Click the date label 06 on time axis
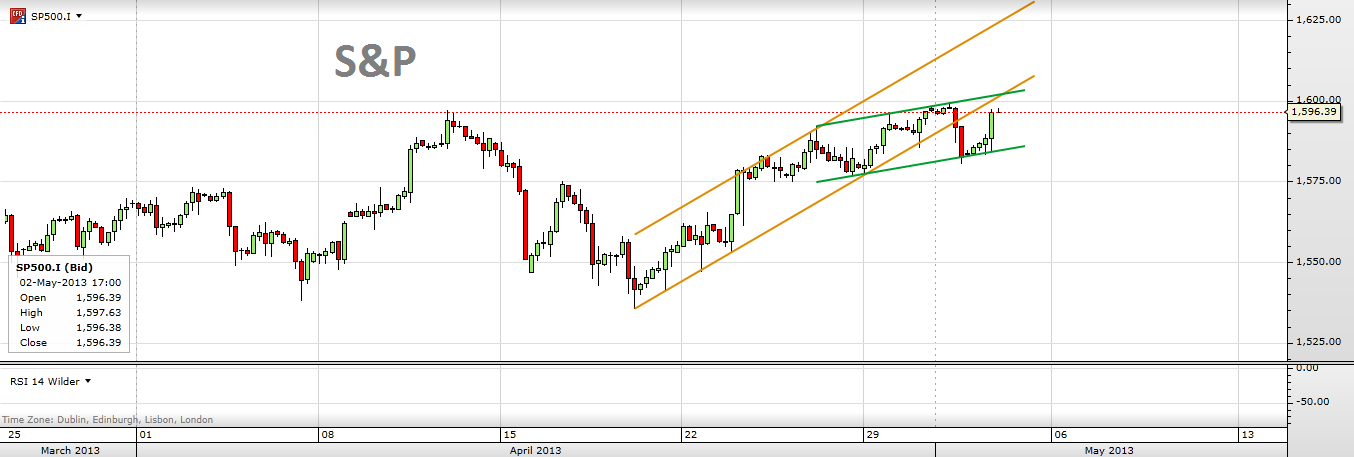Viewport: 1354px width, 457px height. [1060, 436]
